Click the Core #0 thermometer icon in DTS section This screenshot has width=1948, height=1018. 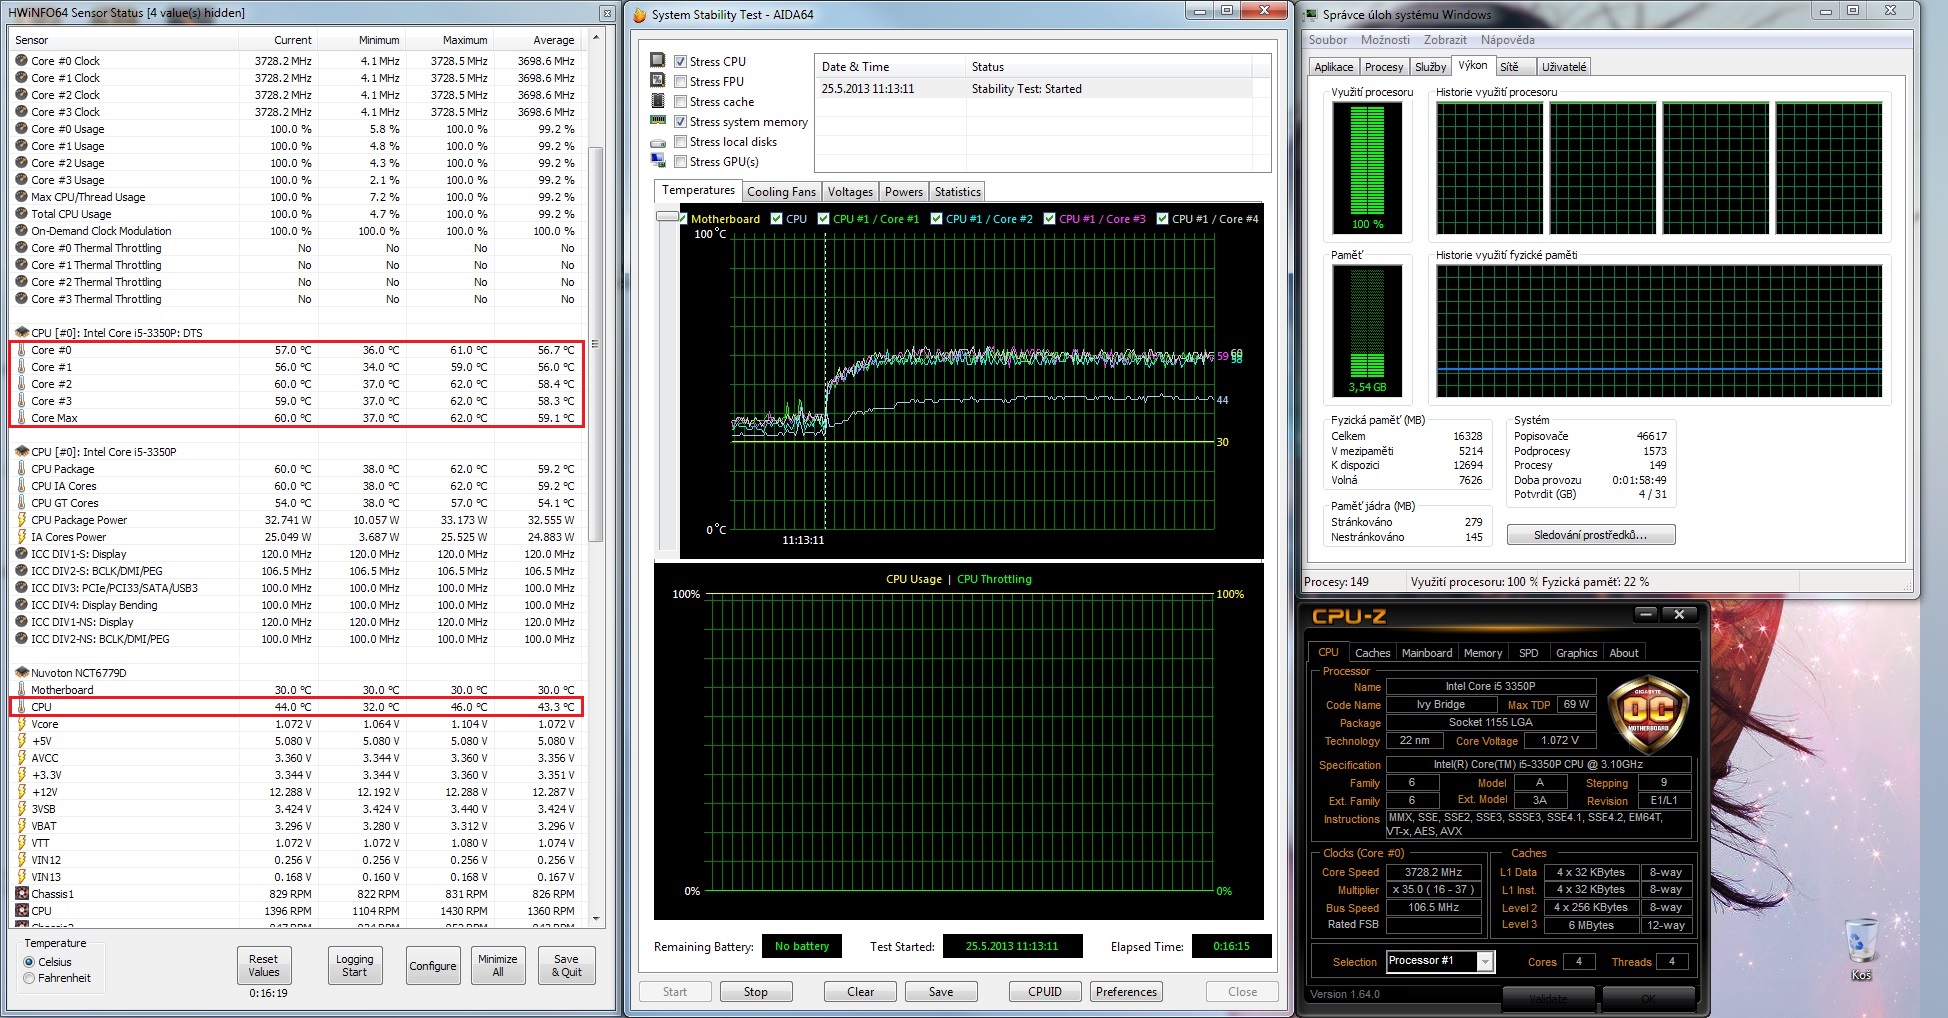(21, 350)
